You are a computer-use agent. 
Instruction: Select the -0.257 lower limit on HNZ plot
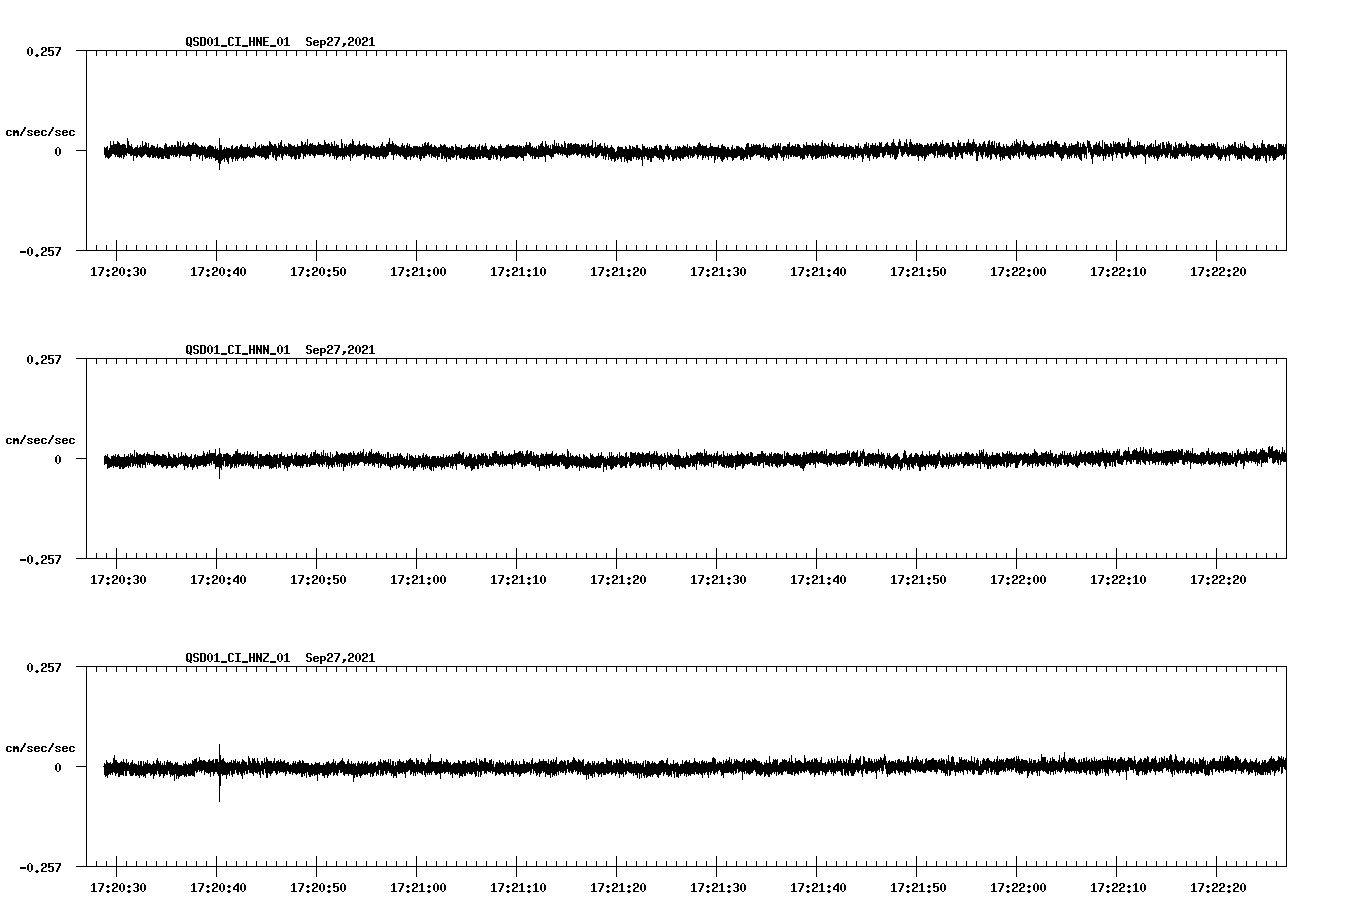coord(40,867)
